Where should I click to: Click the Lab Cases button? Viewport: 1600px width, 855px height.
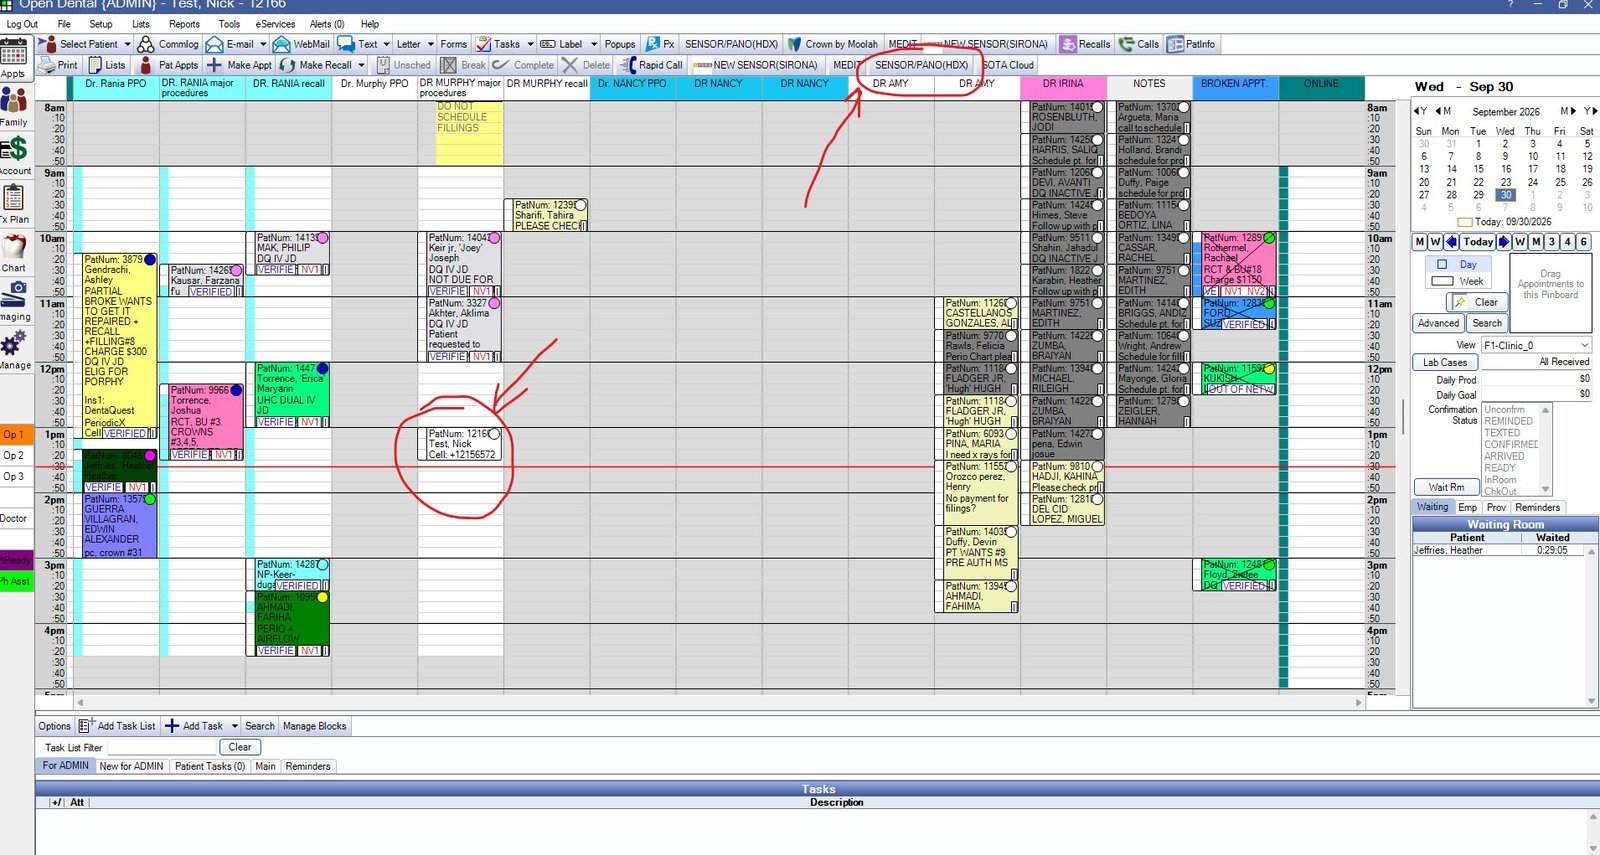point(1445,362)
